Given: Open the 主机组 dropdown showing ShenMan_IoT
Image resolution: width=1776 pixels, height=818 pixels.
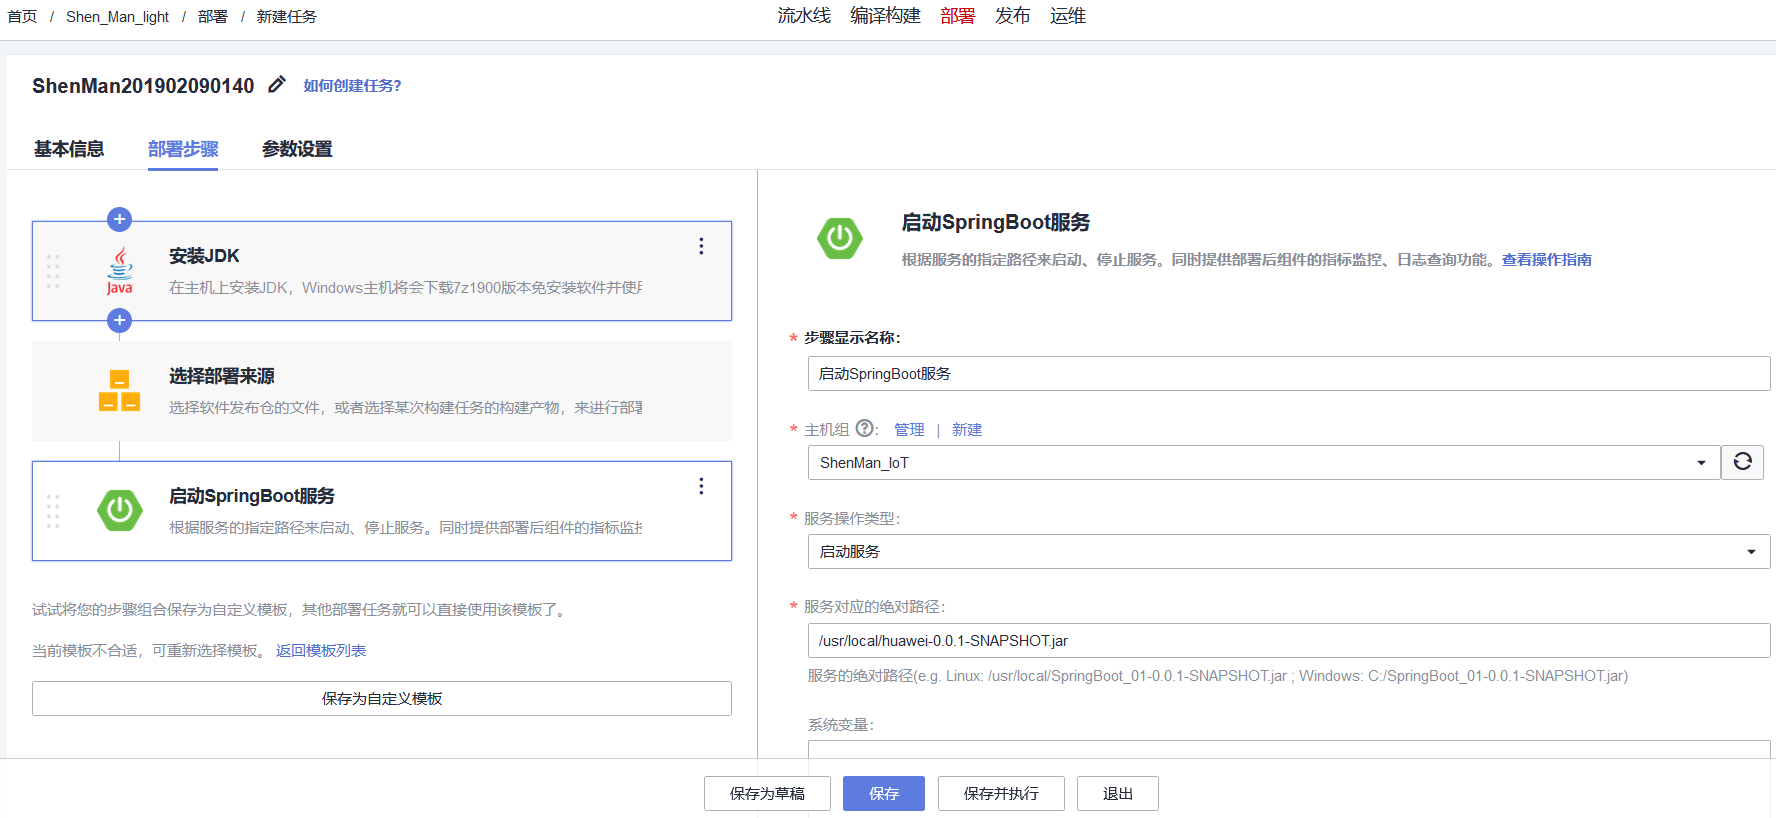Looking at the screenshot, I should pos(1264,463).
